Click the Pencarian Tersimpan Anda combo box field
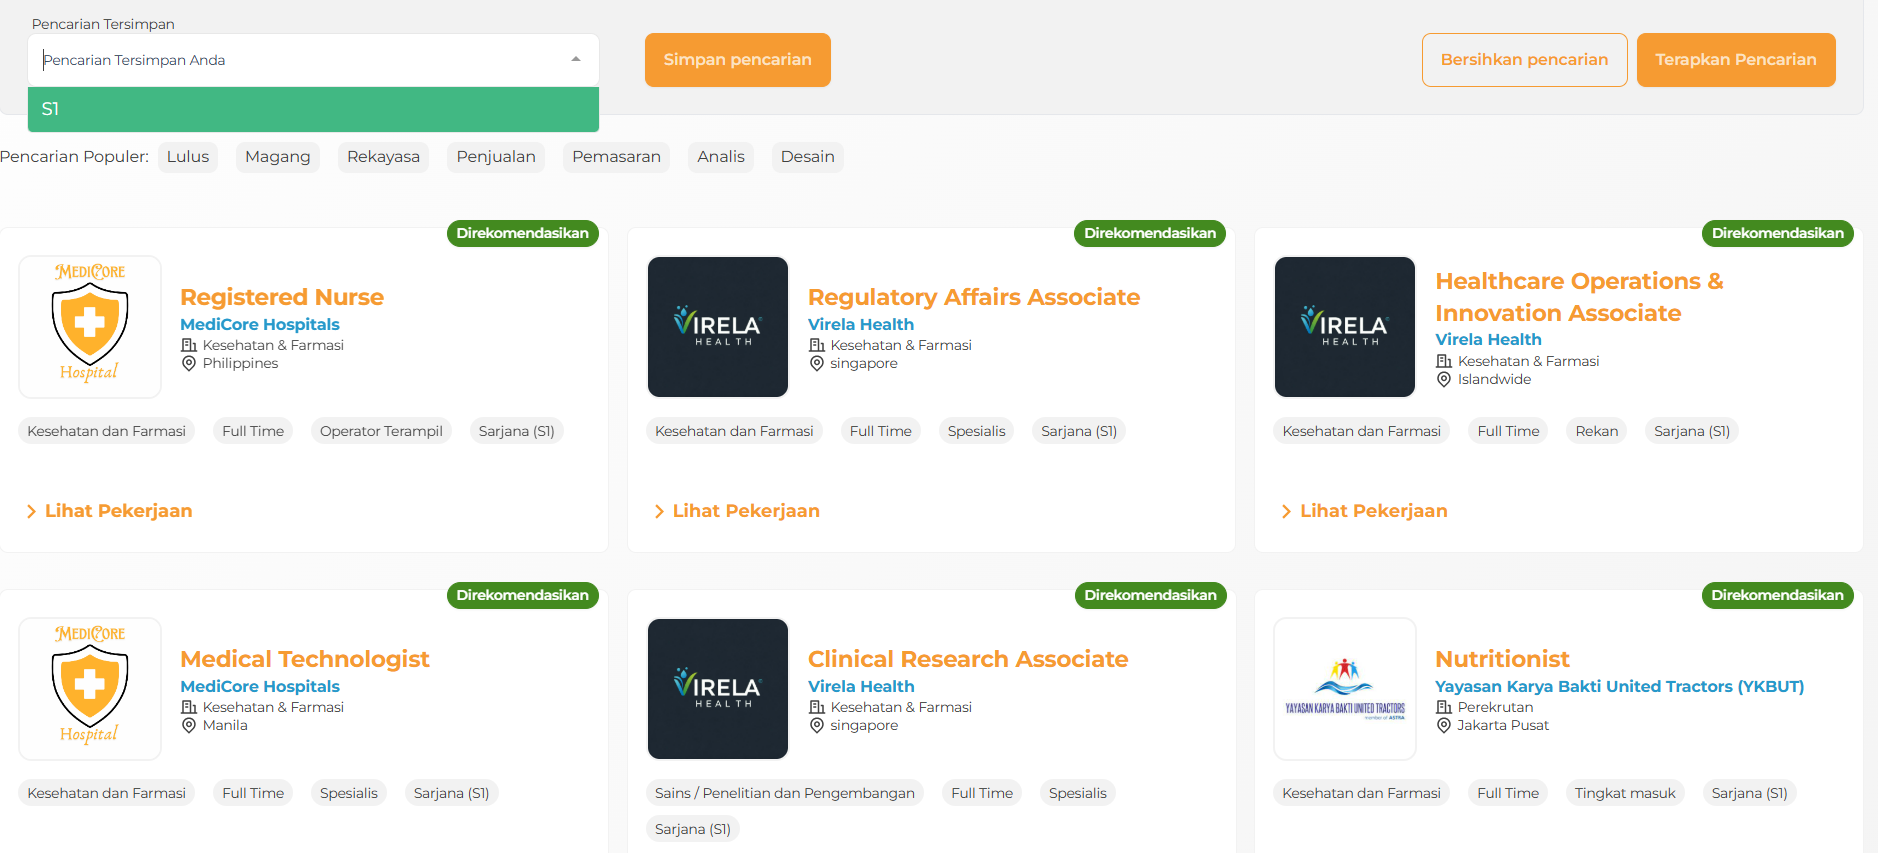The width and height of the screenshot is (1878, 853). [300, 60]
